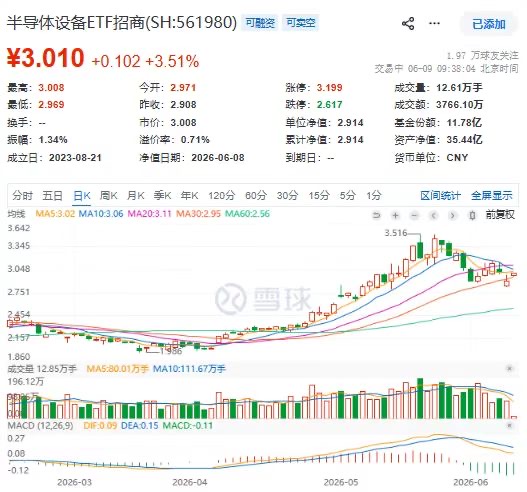Switch to the 1分 interval tab
527x492 pixels.
coord(374,195)
